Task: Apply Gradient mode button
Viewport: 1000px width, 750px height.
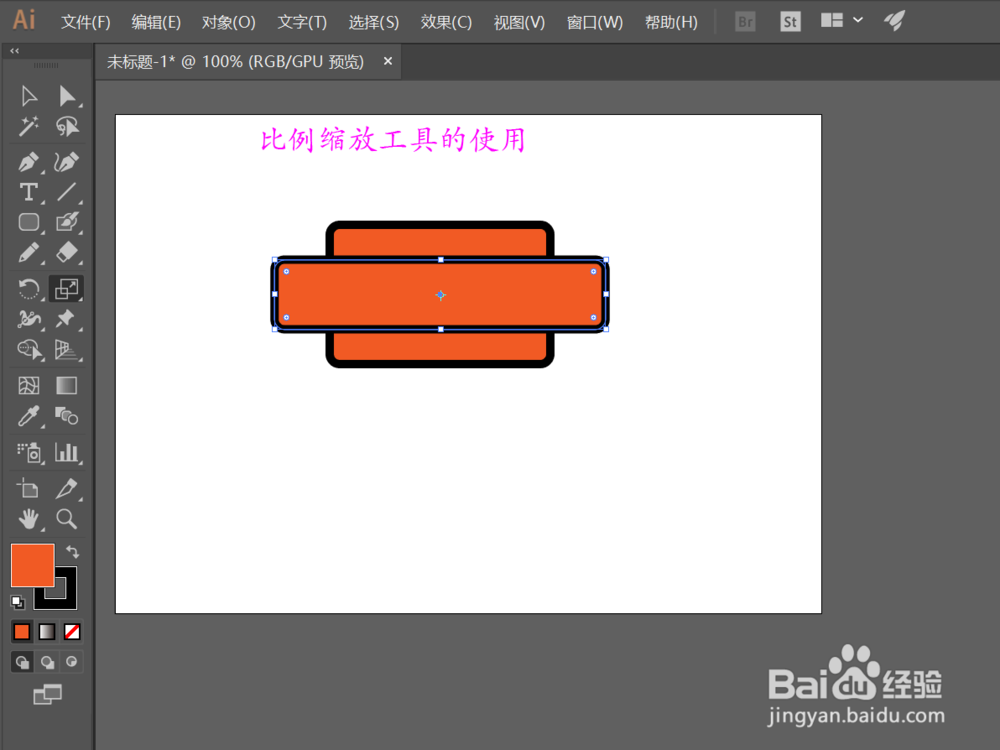Action: (x=47, y=631)
